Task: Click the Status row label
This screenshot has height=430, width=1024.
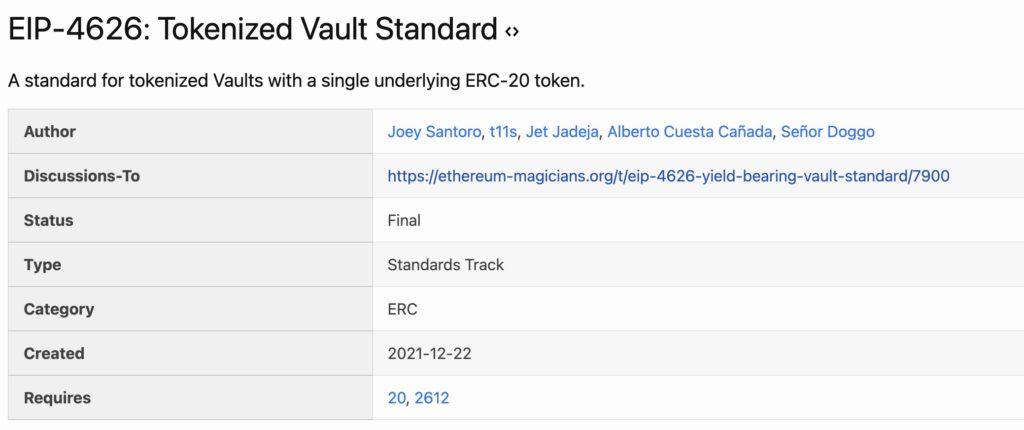Action: (x=49, y=220)
